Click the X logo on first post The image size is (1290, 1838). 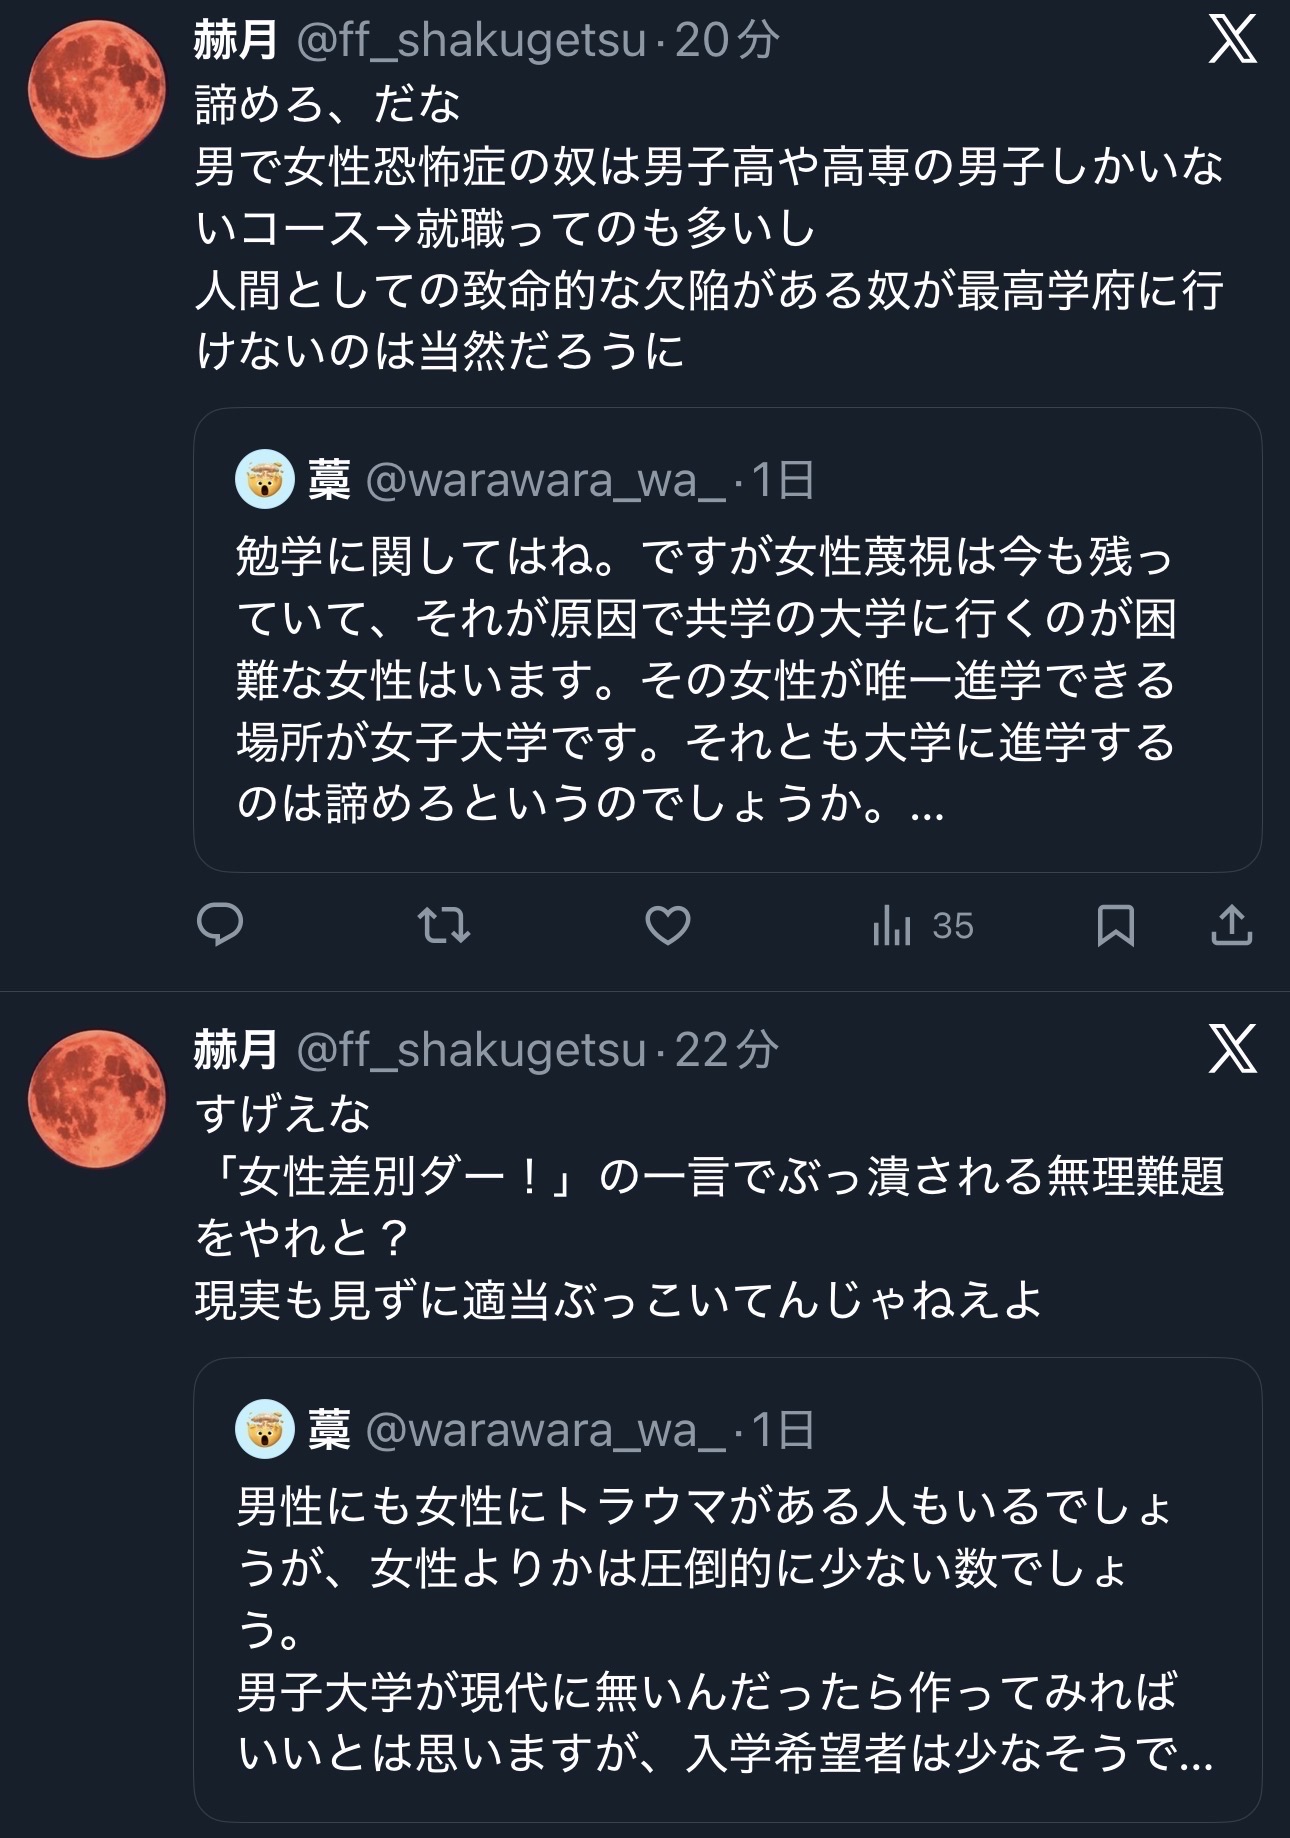pos(1232,41)
